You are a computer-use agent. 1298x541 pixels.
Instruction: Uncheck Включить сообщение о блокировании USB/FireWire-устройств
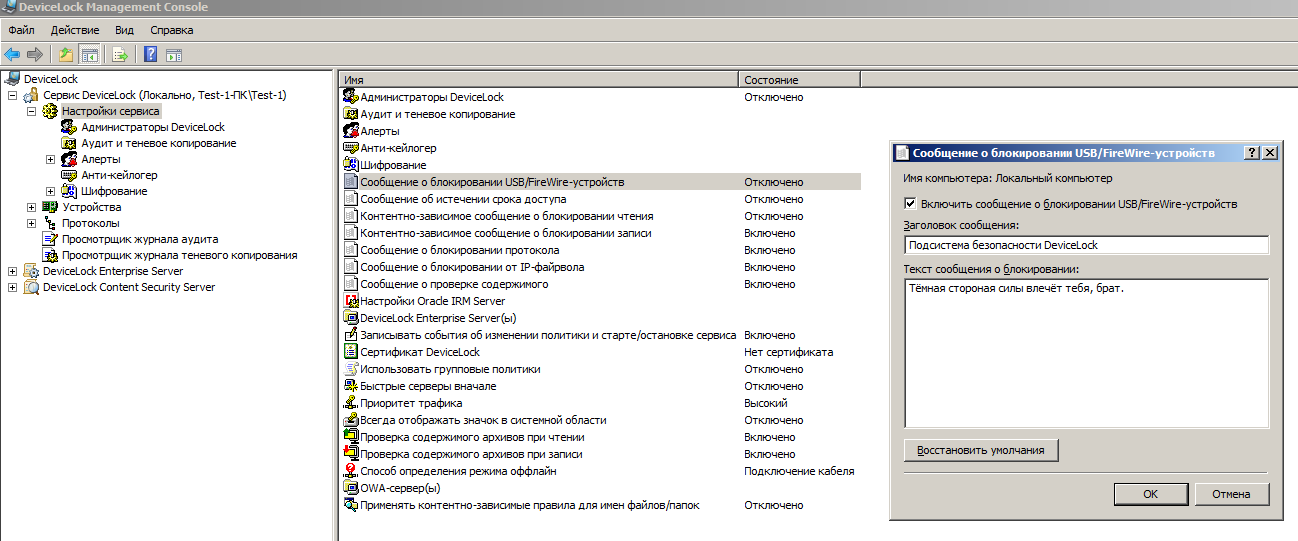coord(910,203)
